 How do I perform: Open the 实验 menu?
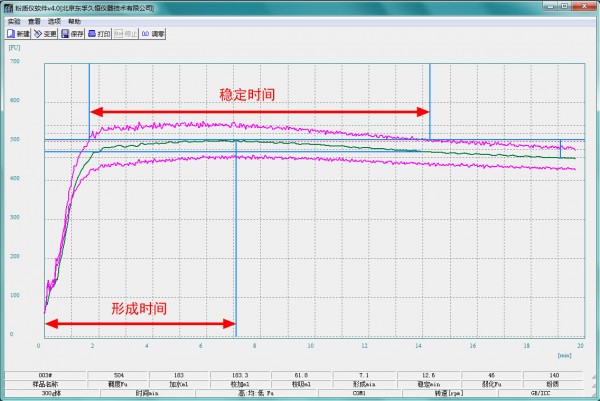(x=14, y=20)
